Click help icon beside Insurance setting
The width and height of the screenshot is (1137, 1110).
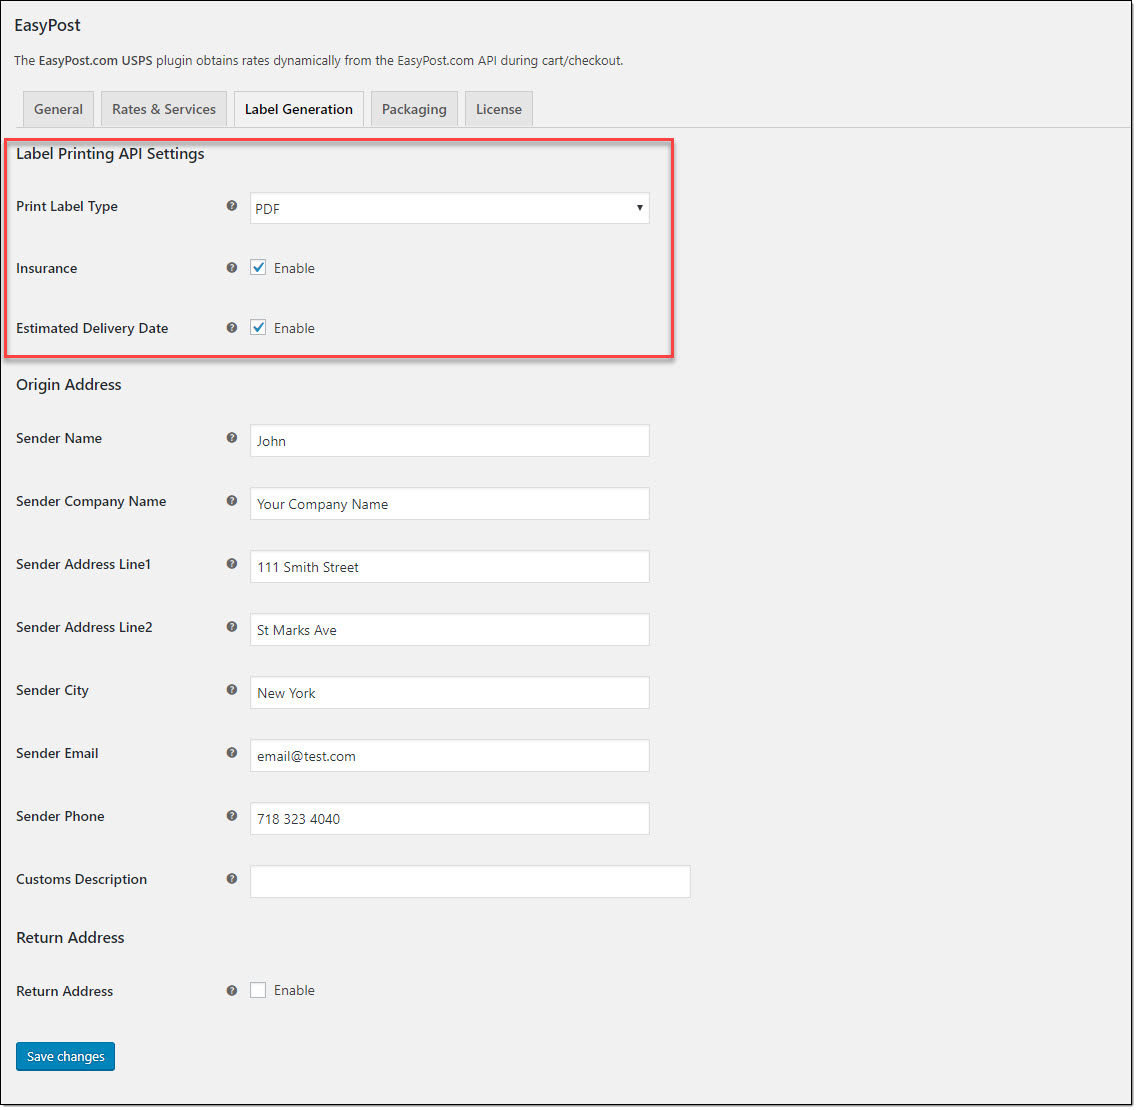pyautogui.click(x=231, y=268)
